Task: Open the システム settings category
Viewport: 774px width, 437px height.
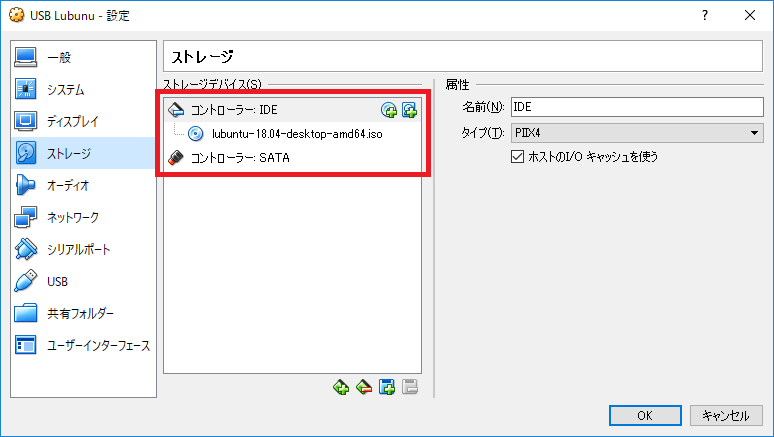Action: pyautogui.click(x=83, y=89)
